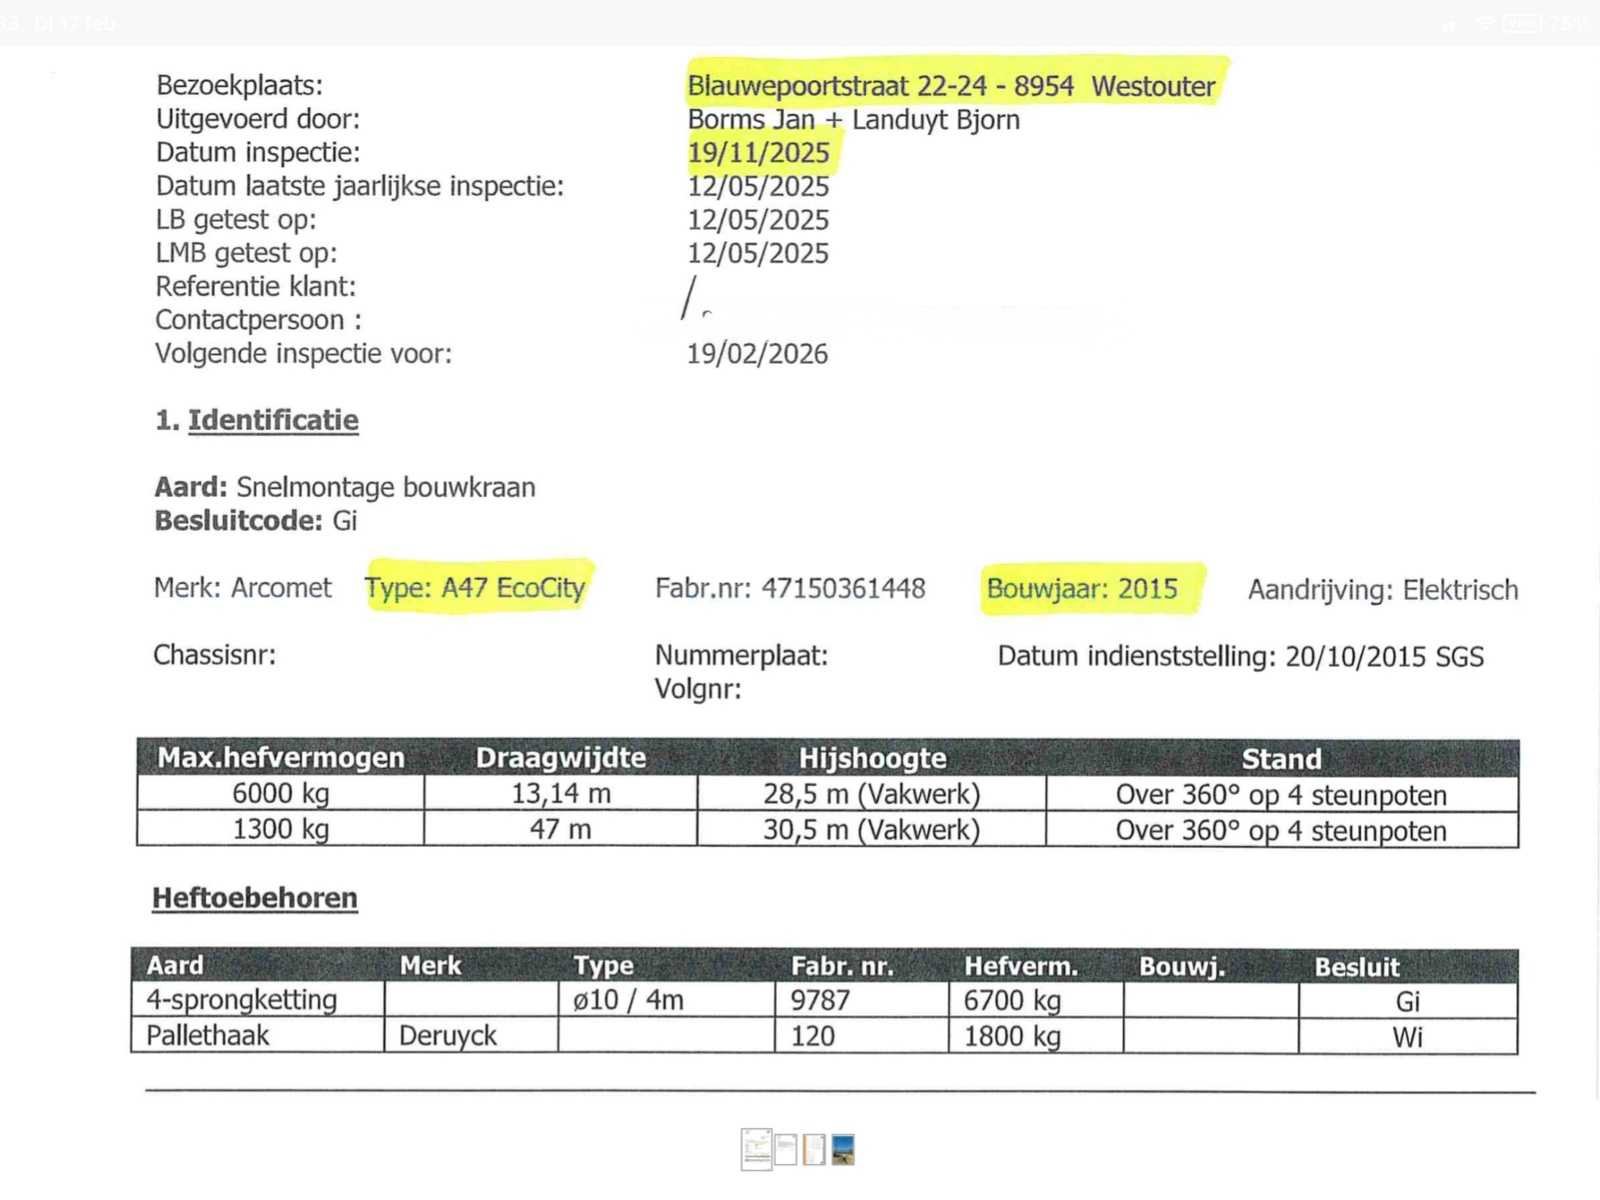This screenshot has height=1200, width=1600.
Task: Tap the battery icon in status bar
Action: click(x=1521, y=22)
